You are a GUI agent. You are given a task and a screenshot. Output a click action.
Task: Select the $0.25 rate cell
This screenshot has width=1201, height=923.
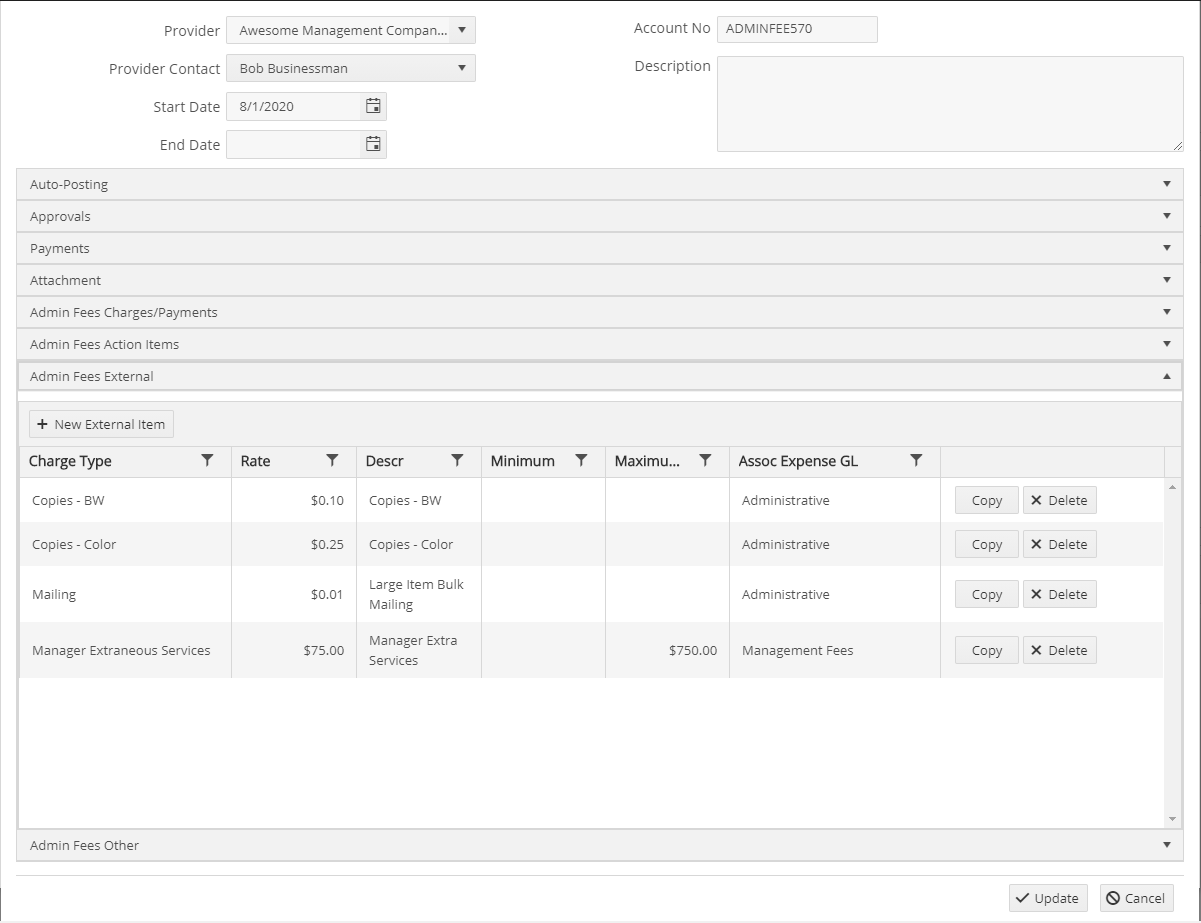click(294, 544)
